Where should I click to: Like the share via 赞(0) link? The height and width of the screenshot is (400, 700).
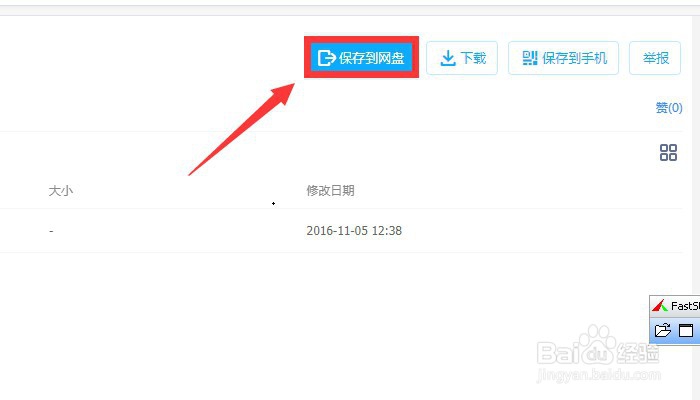tap(669, 108)
